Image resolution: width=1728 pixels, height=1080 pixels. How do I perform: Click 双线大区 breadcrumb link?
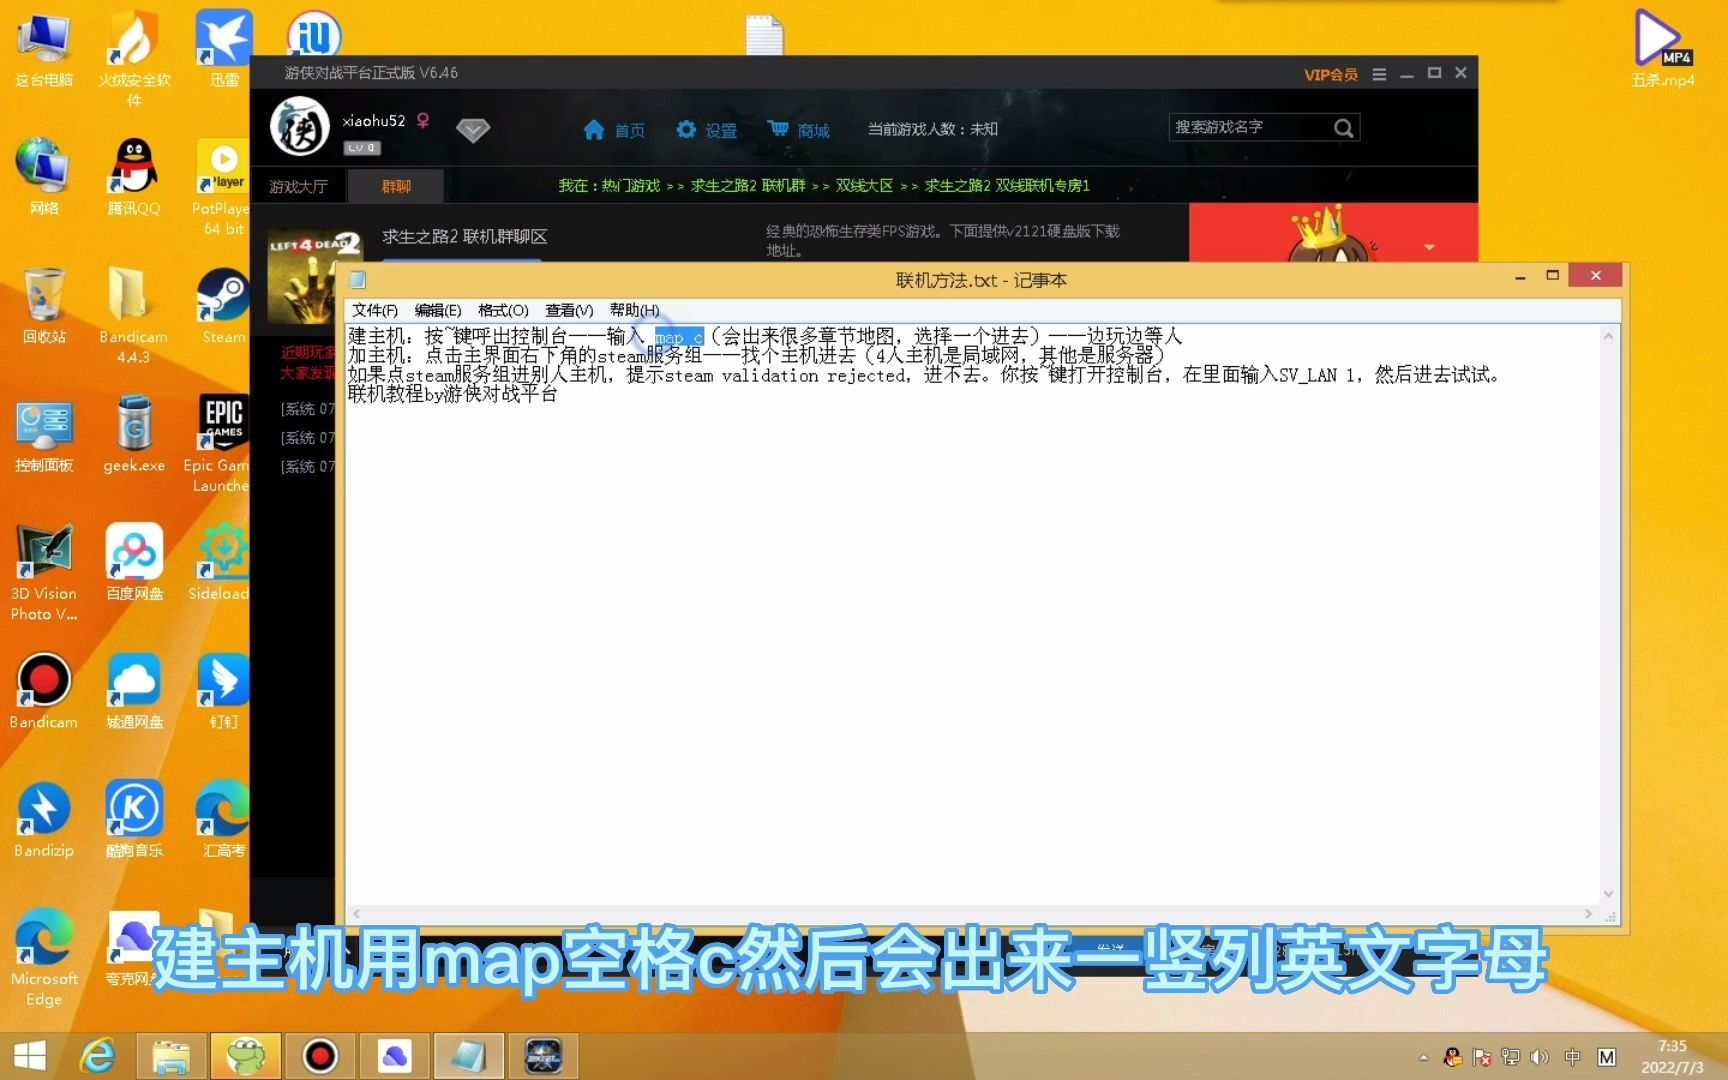coord(864,186)
